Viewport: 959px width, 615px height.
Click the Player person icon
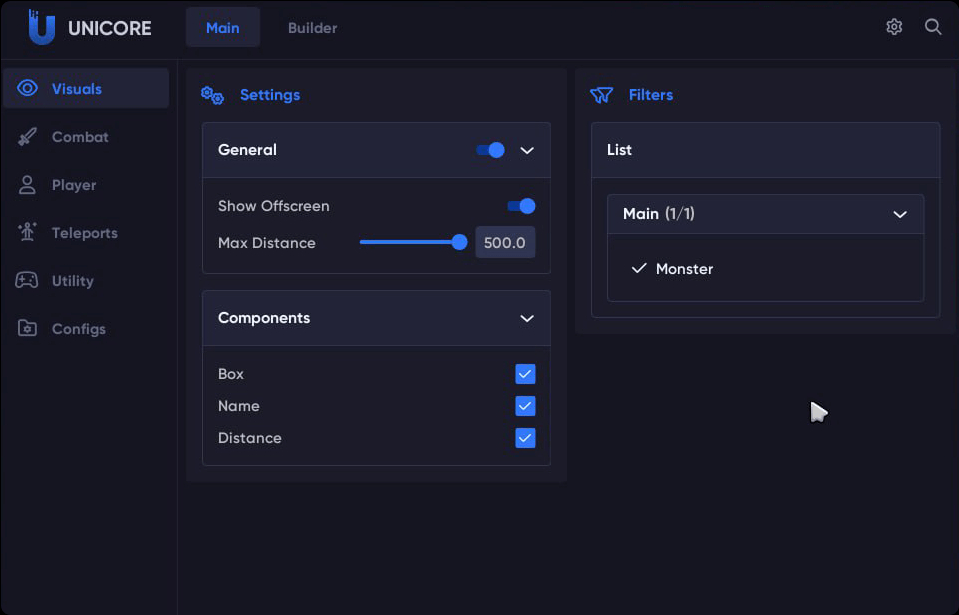tap(28, 184)
